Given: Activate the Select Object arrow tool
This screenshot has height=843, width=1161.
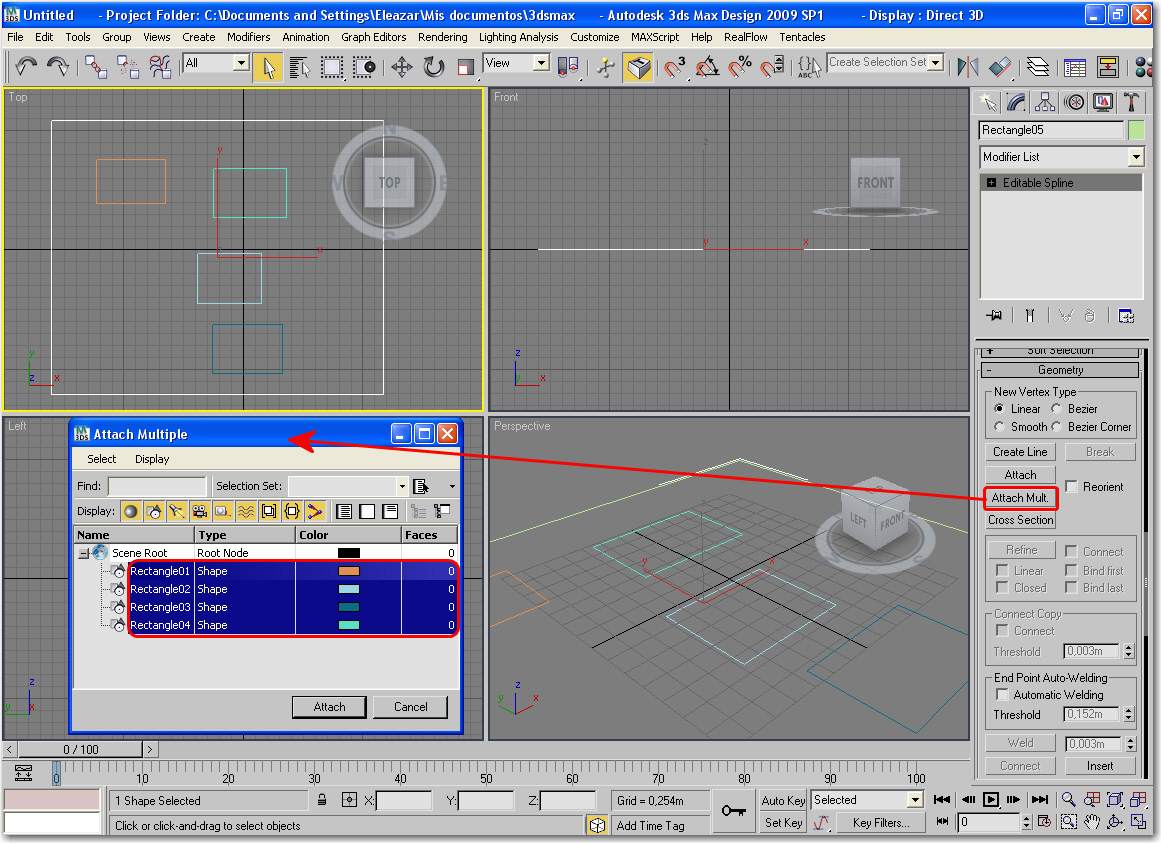Looking at the screenshot, I should tap(268, 67).
